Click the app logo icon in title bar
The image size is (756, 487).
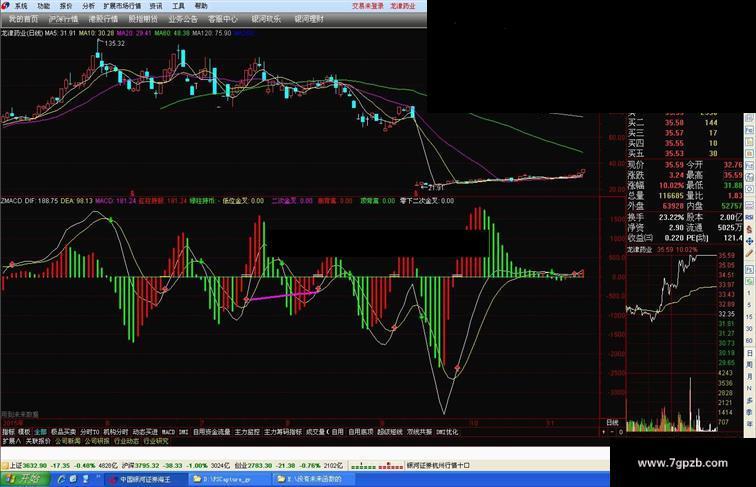click(5, 5)
